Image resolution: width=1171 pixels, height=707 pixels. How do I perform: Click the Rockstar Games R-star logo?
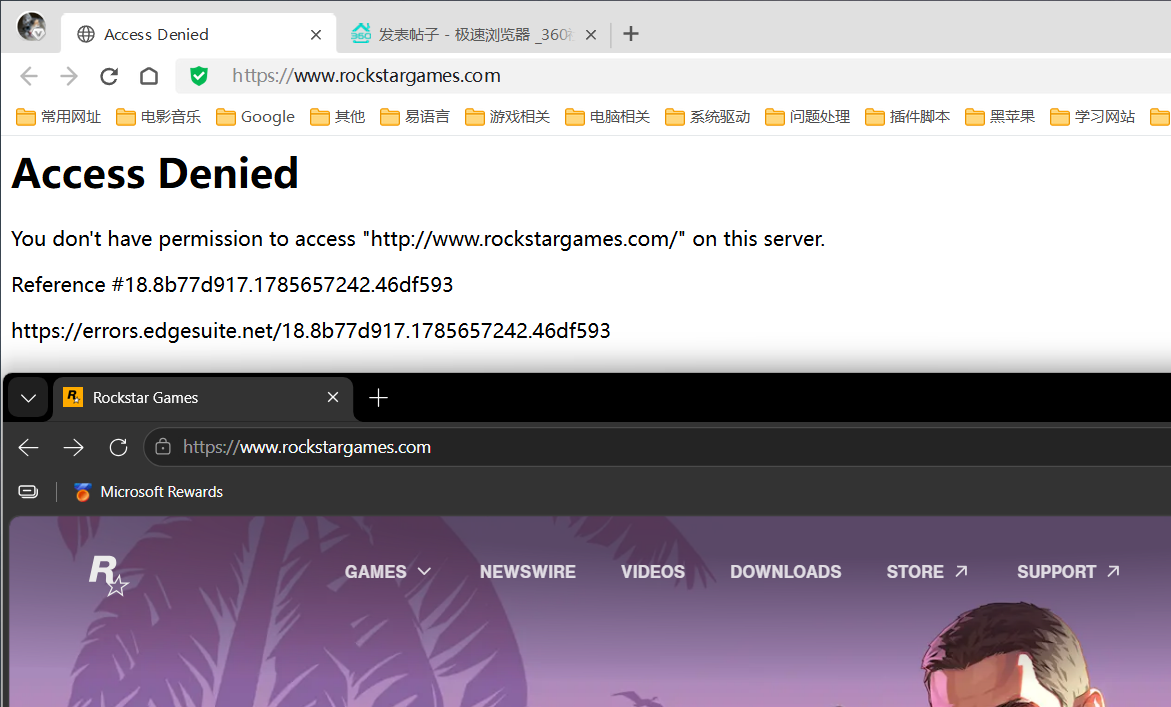point(108,575)
